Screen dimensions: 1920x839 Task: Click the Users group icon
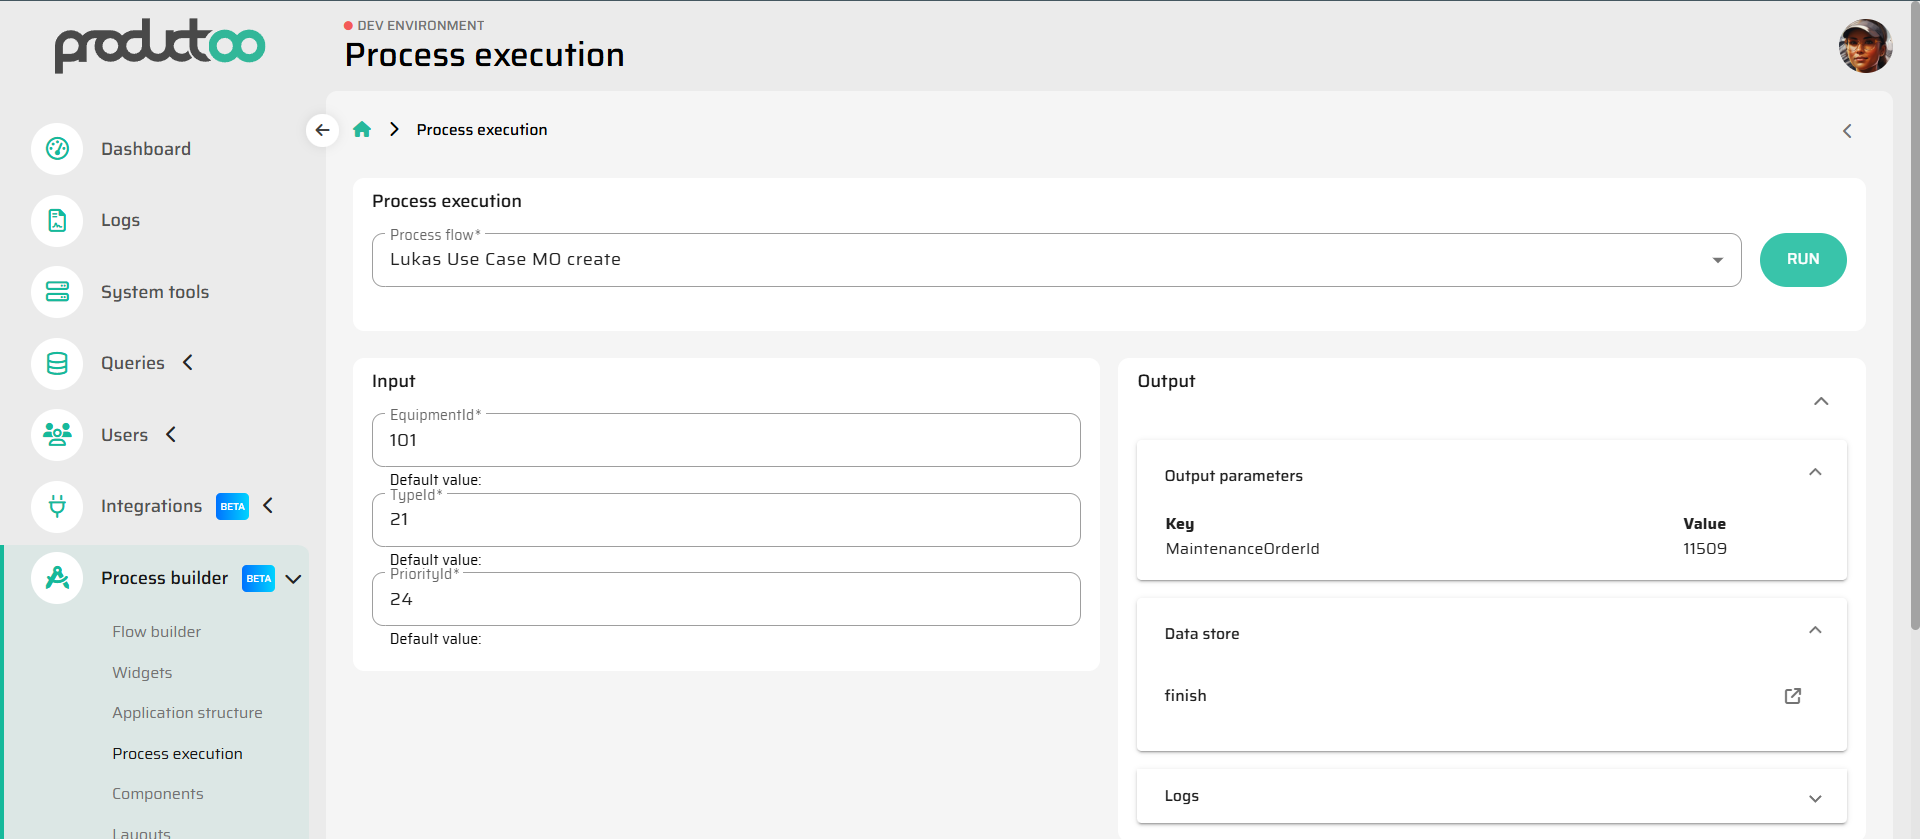tap(57, 435)
